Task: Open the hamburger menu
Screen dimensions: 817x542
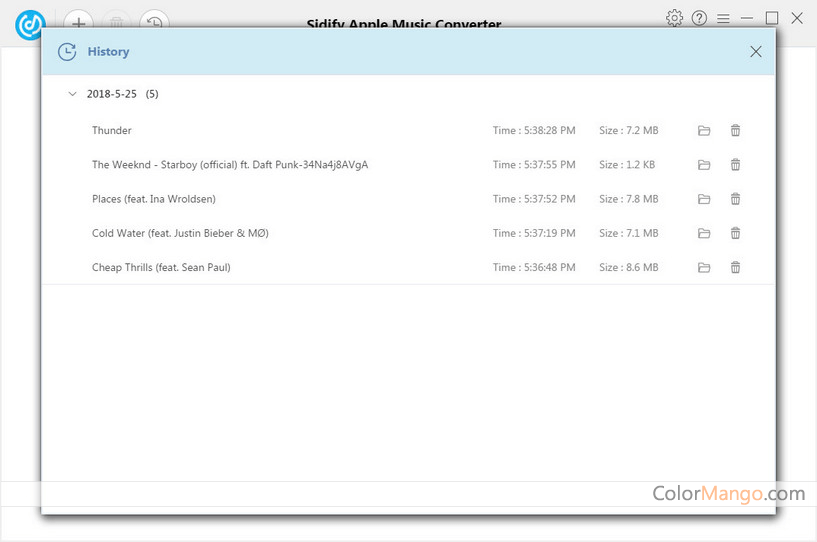Action: pos(723,18)
